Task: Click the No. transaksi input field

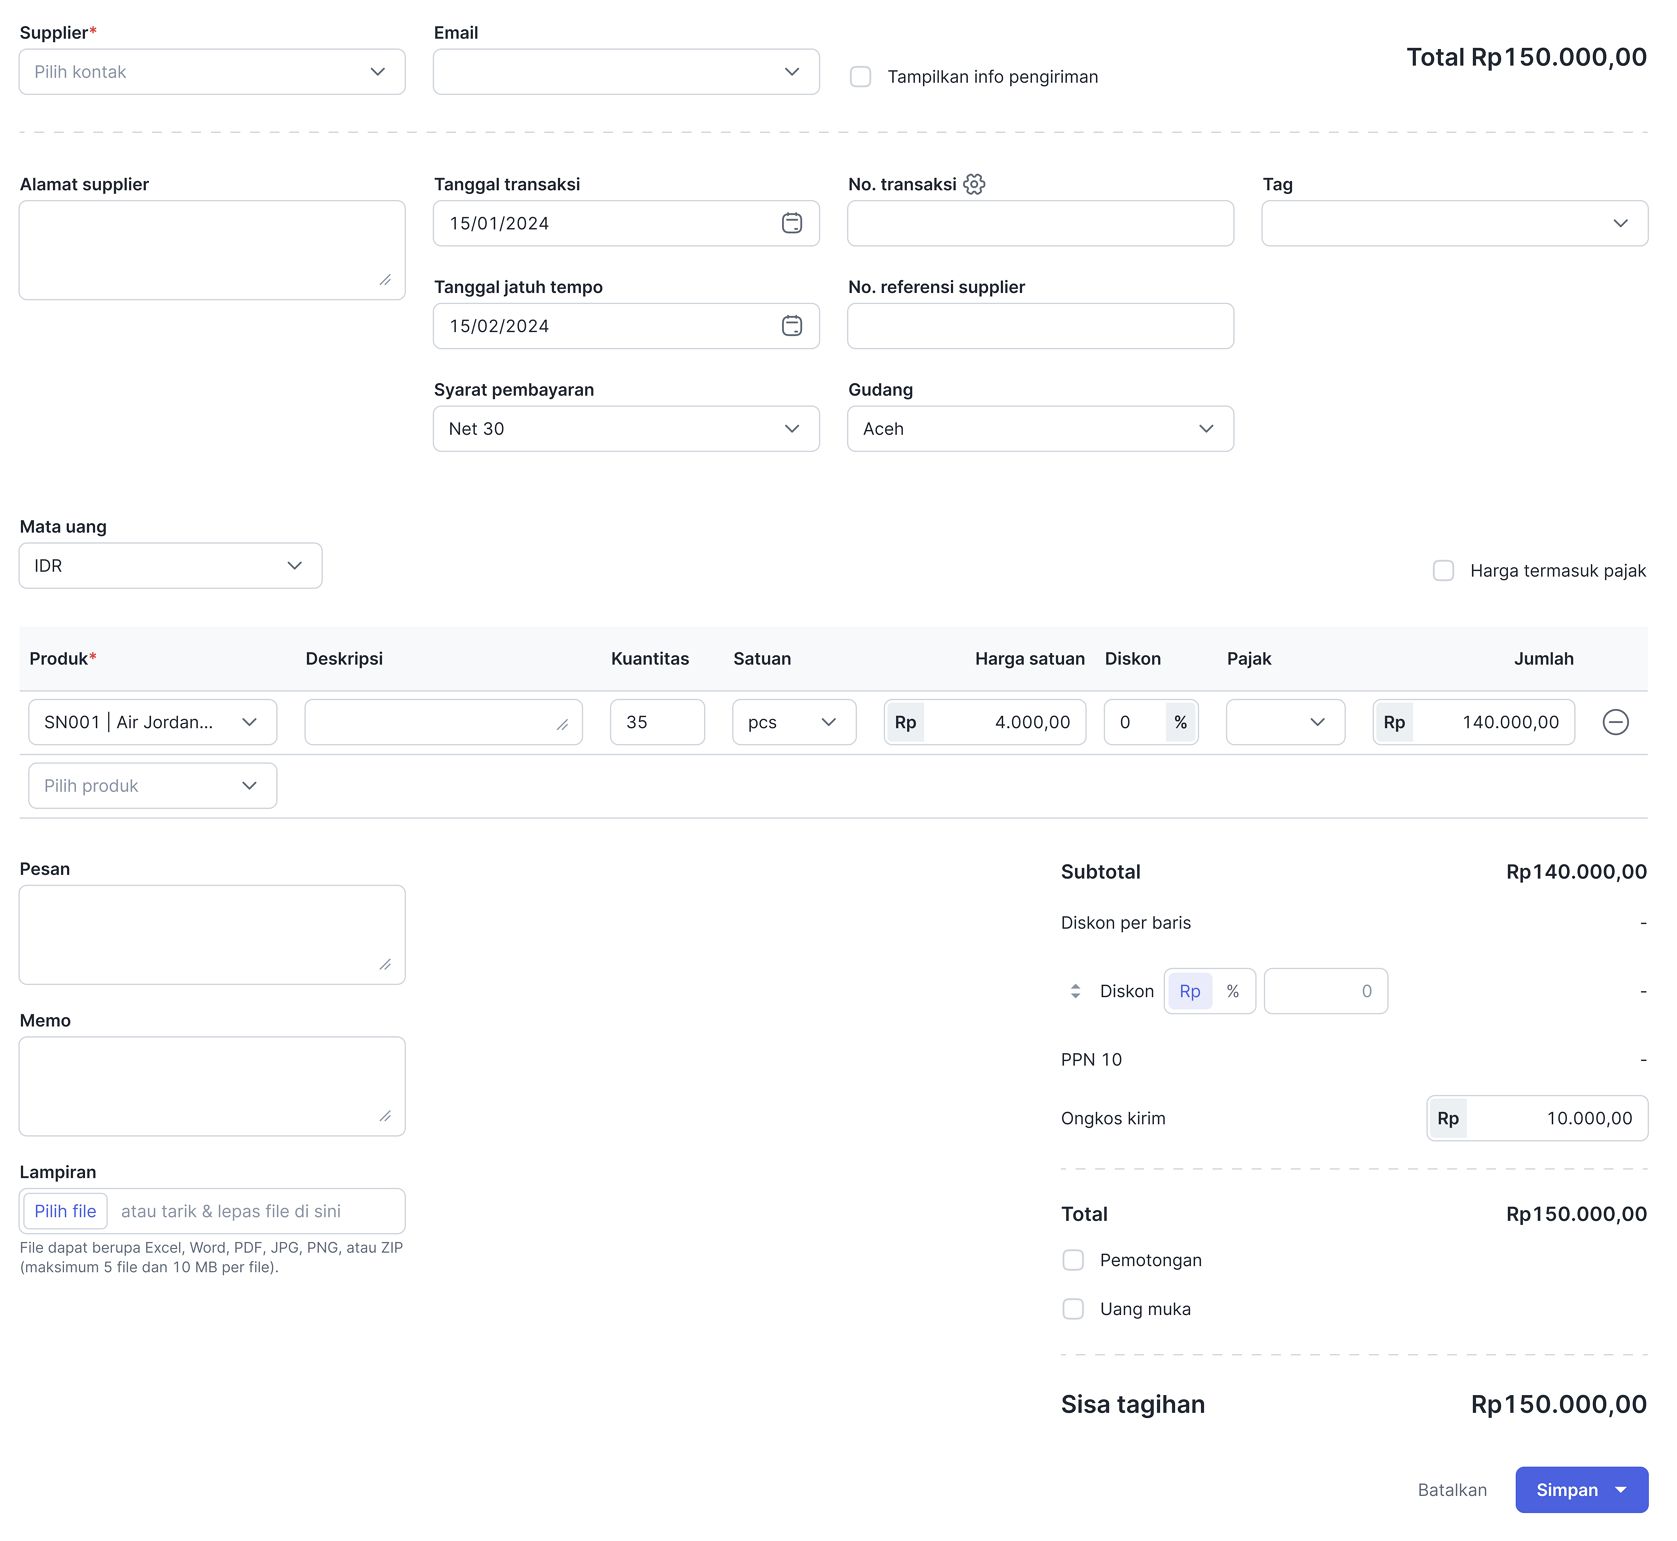Action: (1040, 223)
